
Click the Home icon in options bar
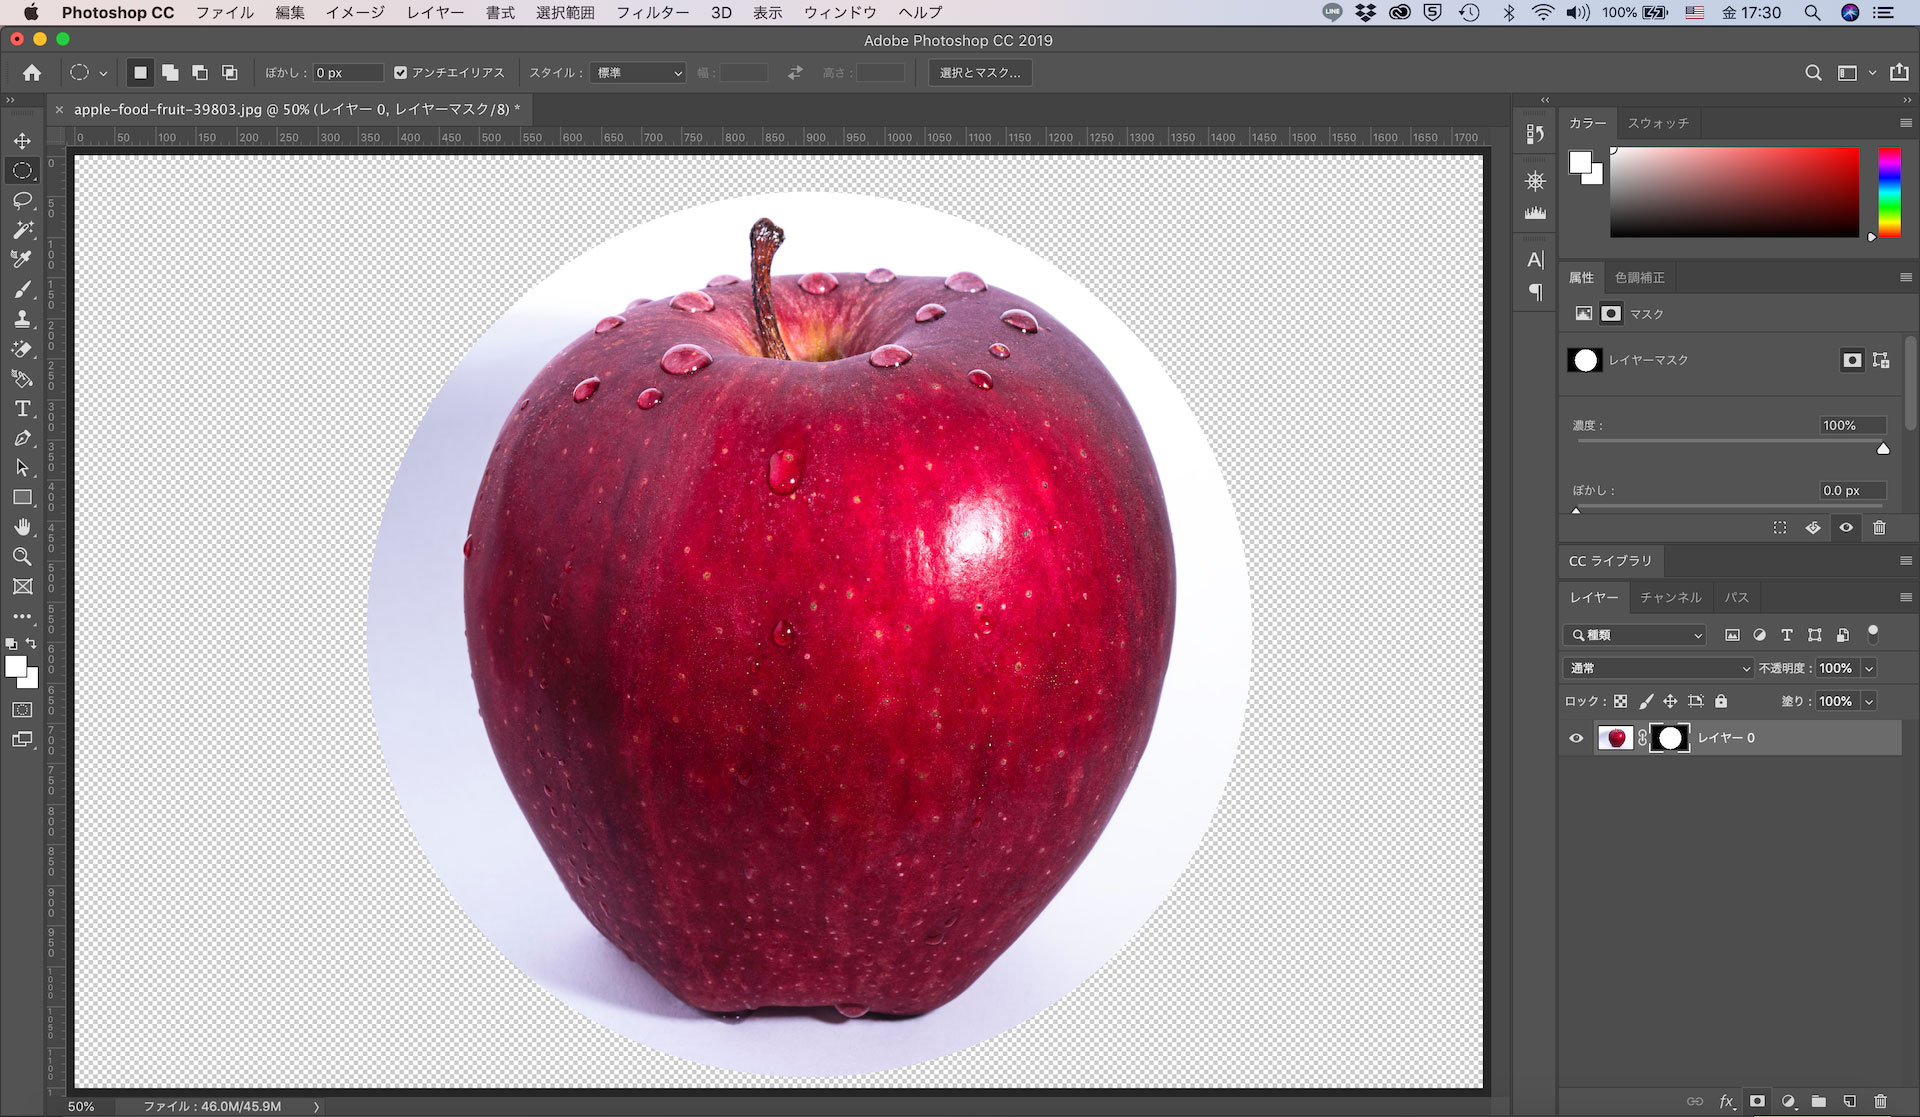(32, 73)
